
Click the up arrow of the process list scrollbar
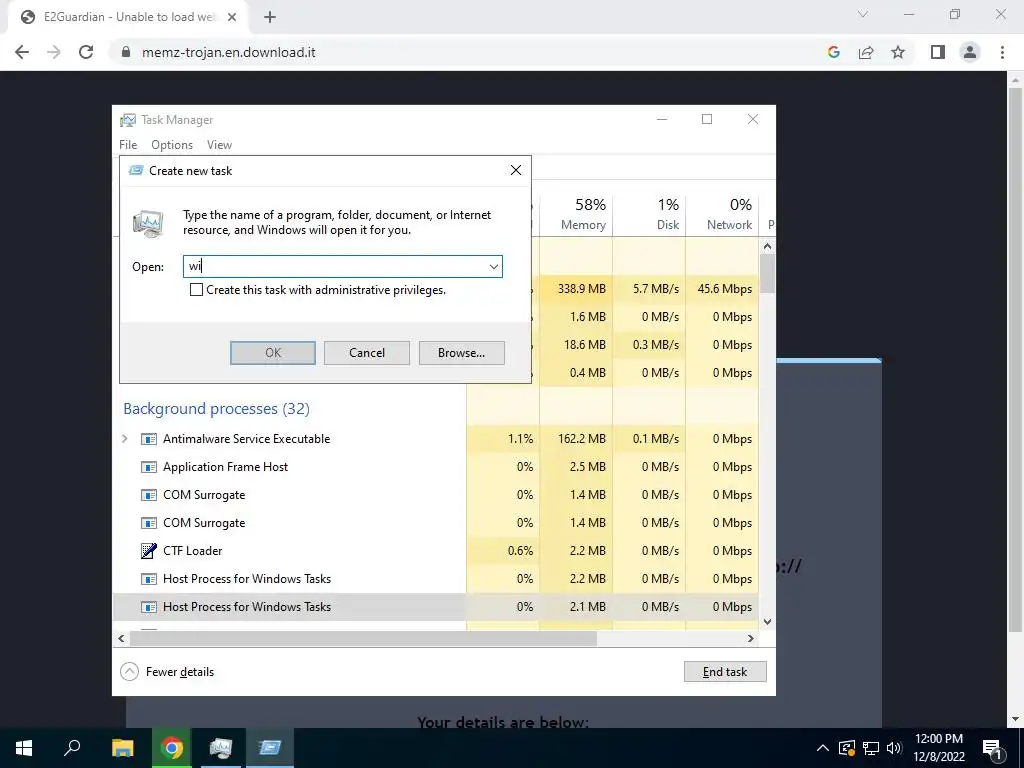coord(767,247)
